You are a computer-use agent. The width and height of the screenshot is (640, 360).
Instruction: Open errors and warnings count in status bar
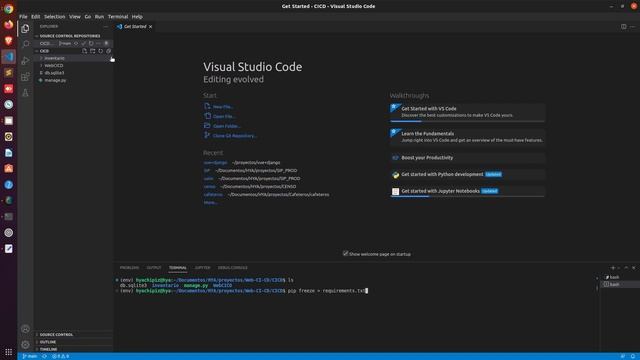[60, 356]
